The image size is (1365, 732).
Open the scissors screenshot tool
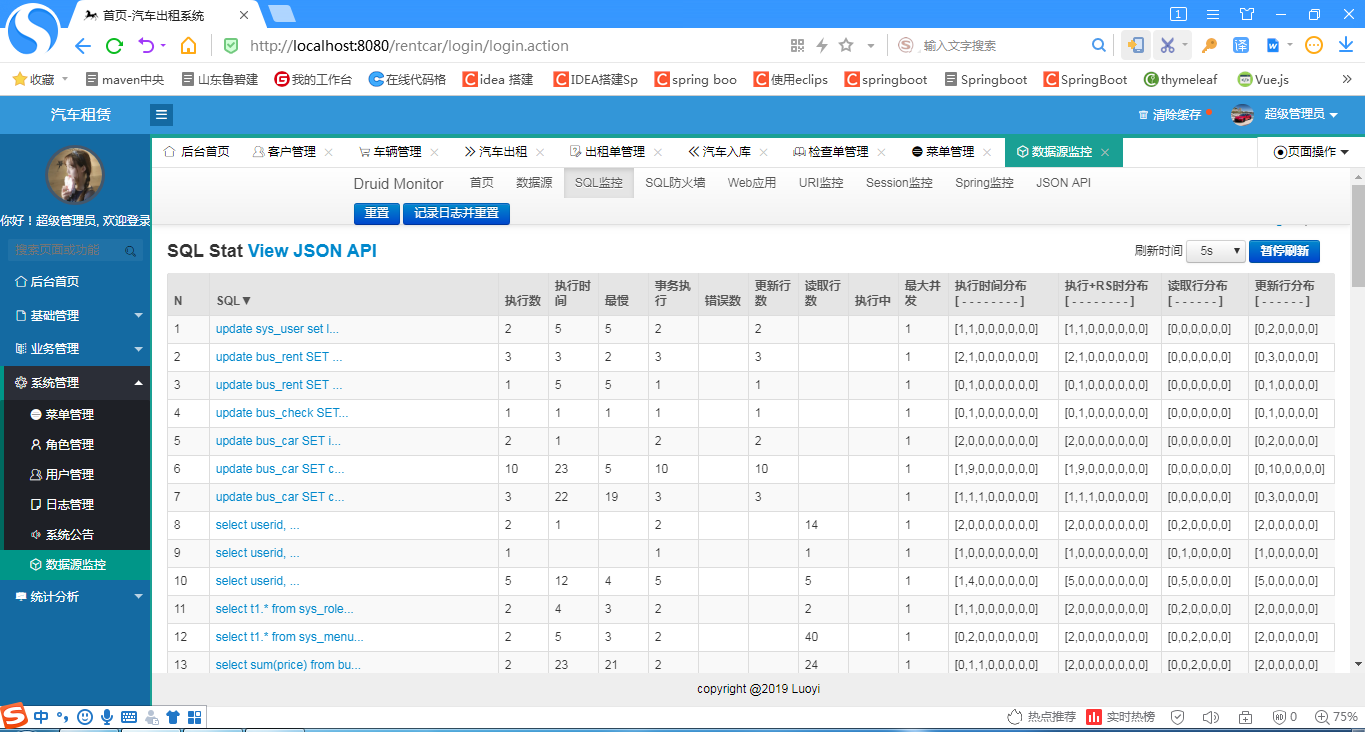[1166, 45]
